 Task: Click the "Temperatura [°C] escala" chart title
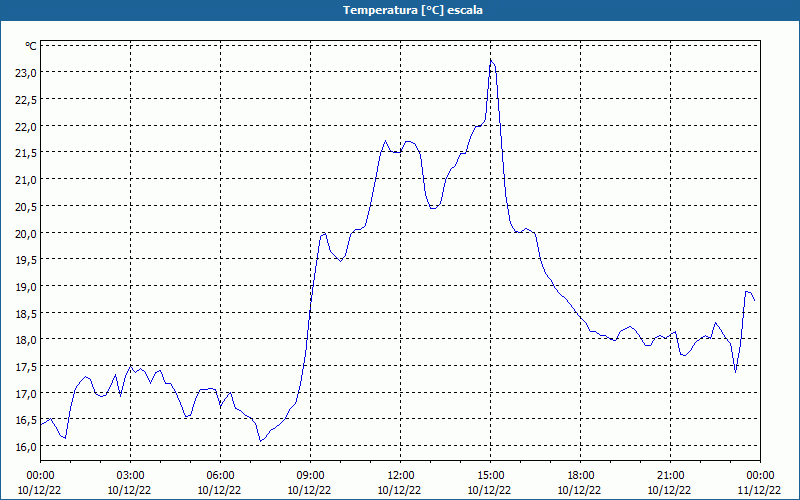coord(413,10)
